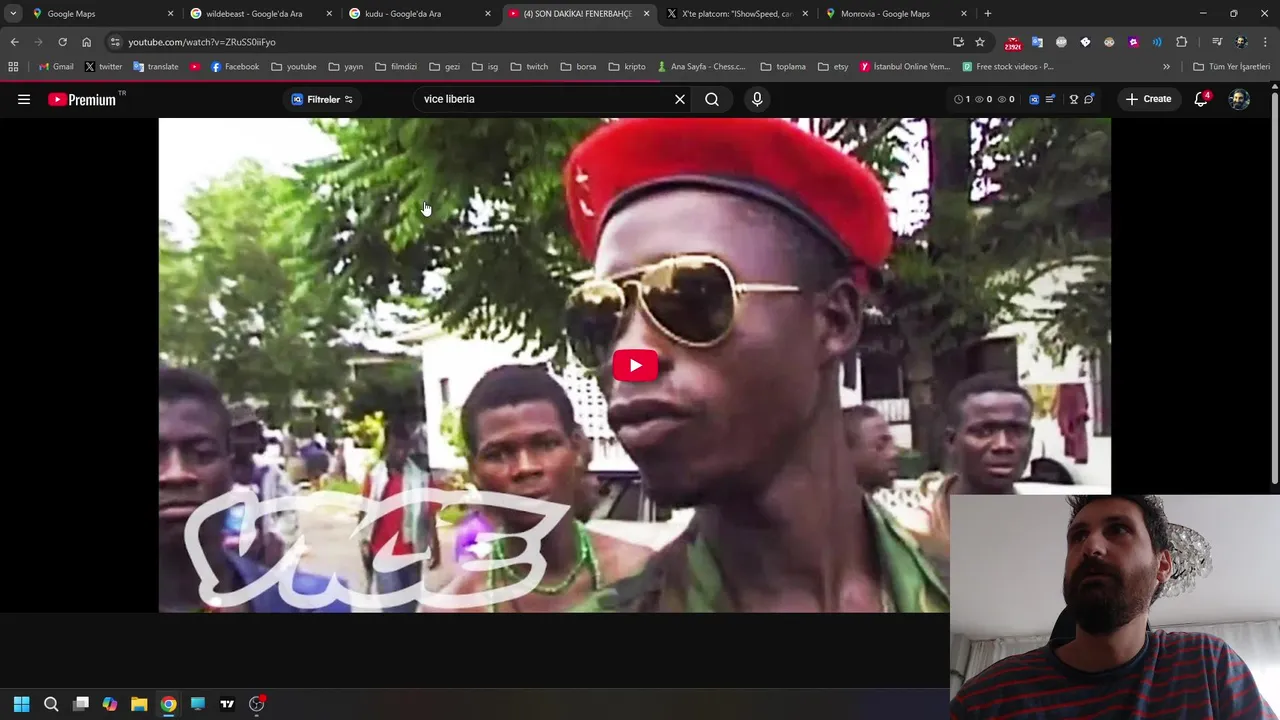This screenshot has width=1280, height=720.
Task: Expand the kripto bookmark folder
Action: pos(627,67)
